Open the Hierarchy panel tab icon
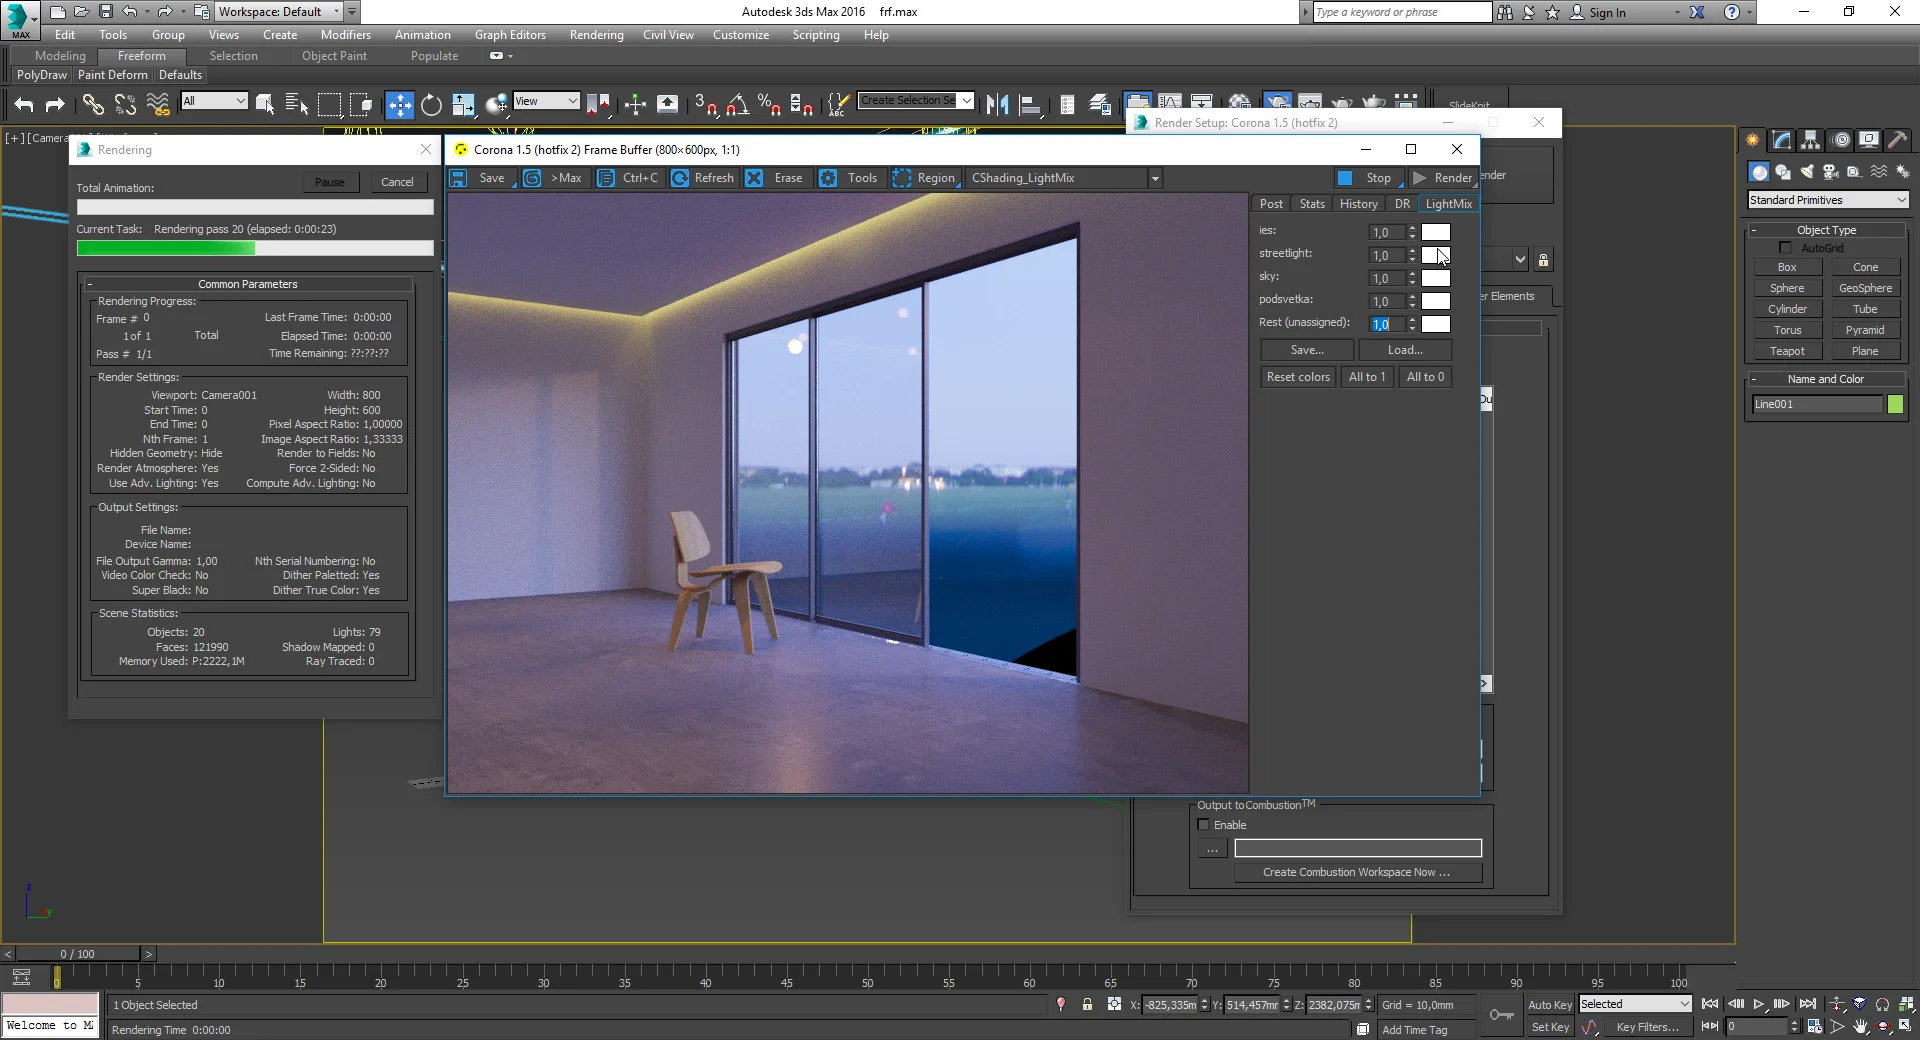This screenshot has width=1920, height=1040. click(1811, 140)
